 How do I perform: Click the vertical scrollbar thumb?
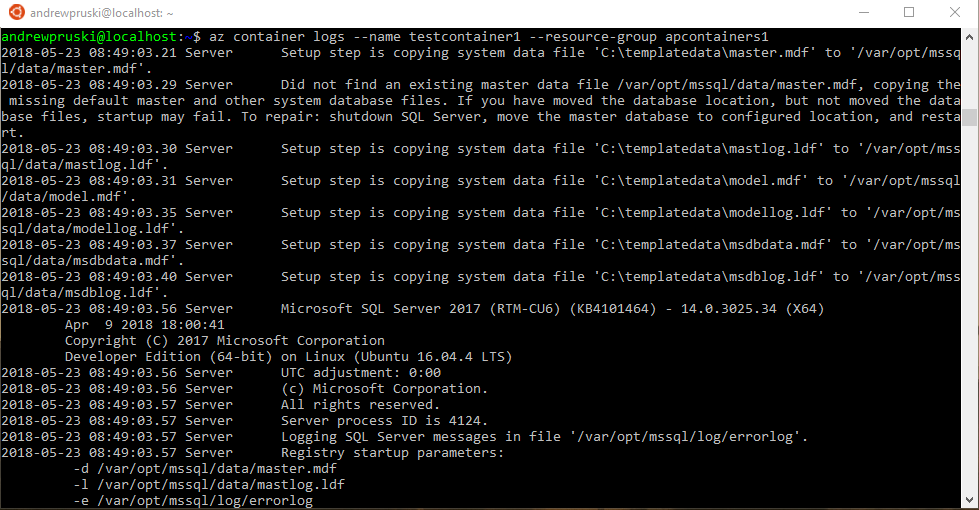(970, 117)
